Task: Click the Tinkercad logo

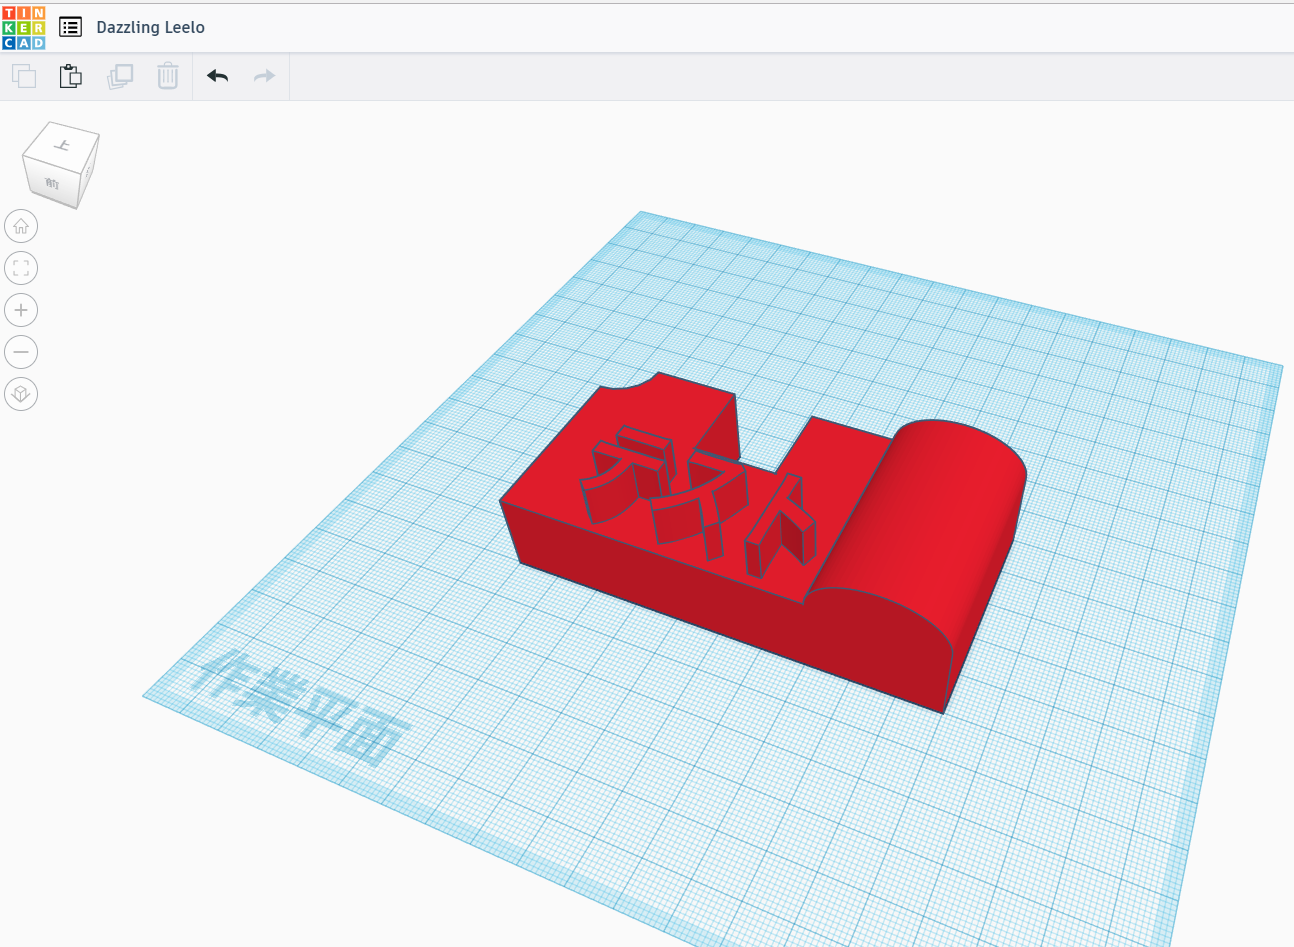Action: pyautogui.click(x=24, y=27)
